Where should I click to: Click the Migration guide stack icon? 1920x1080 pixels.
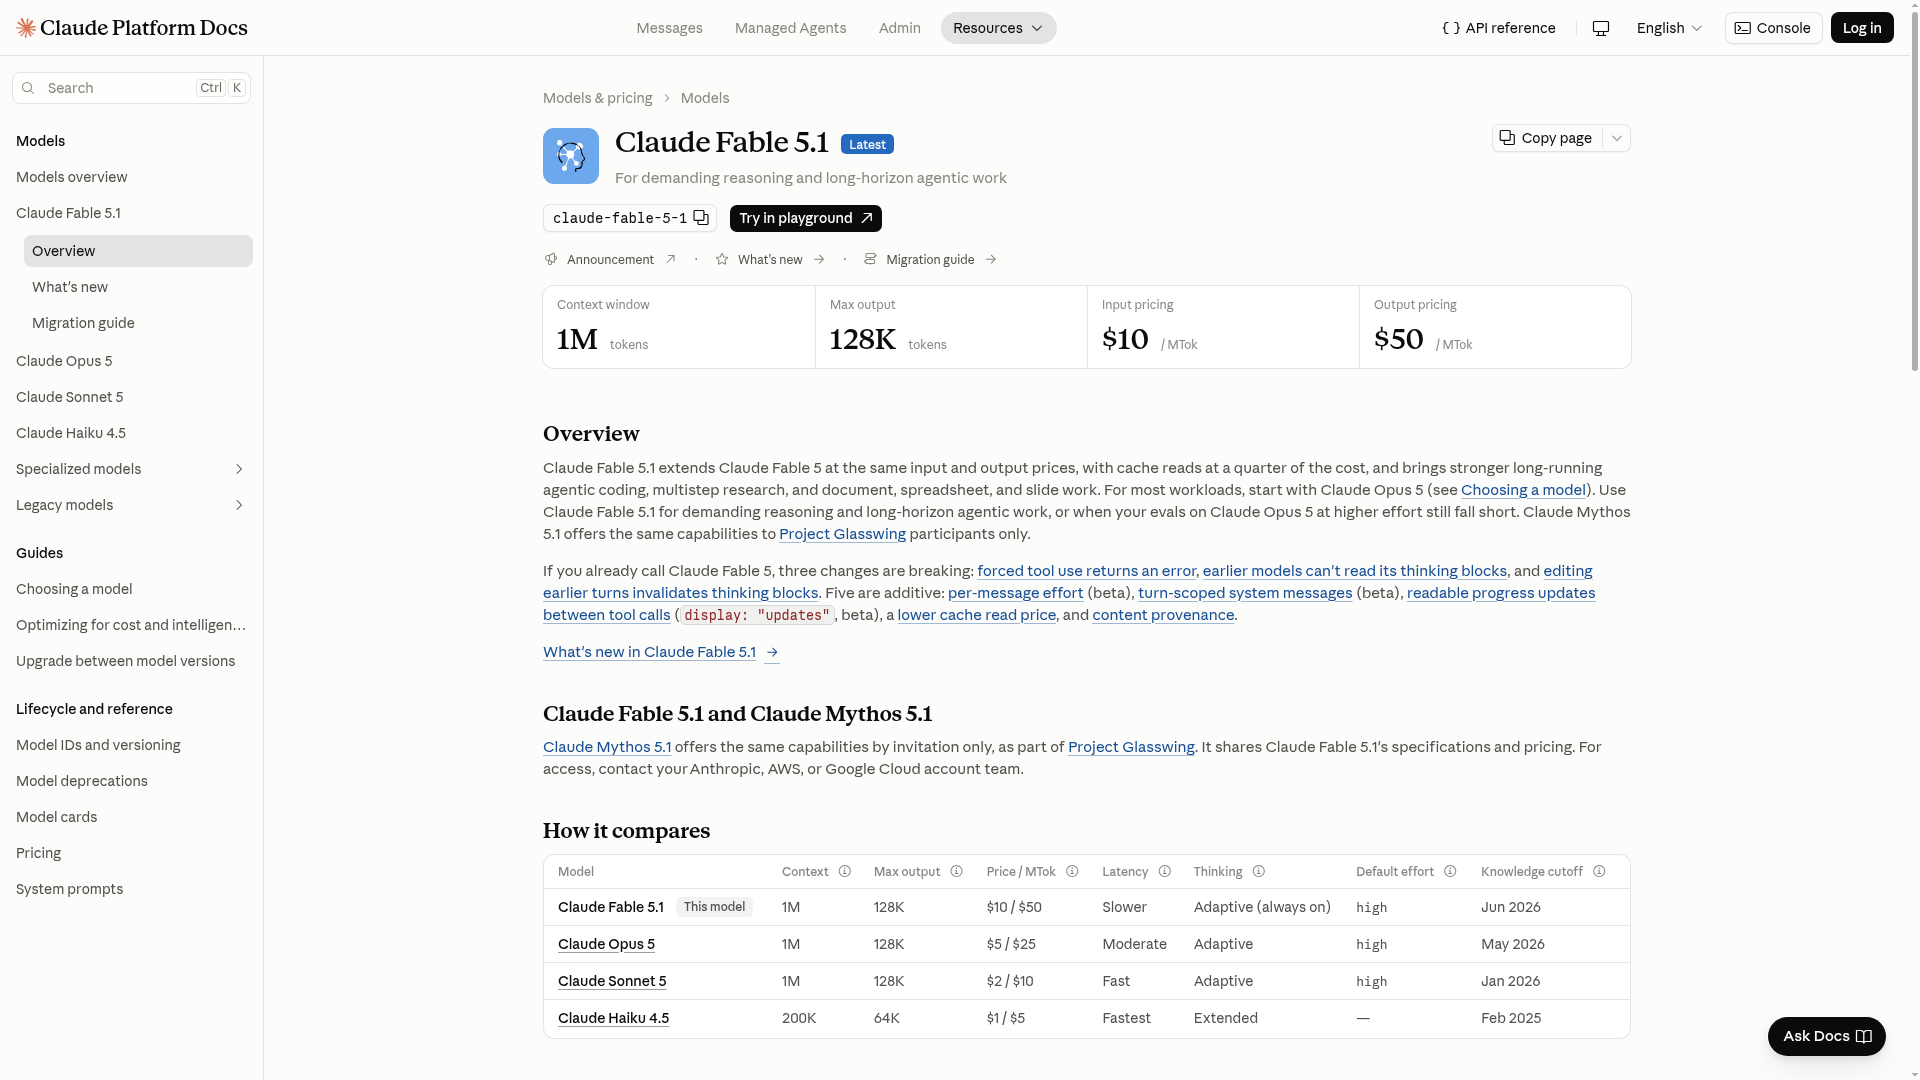tap(870, 259)
